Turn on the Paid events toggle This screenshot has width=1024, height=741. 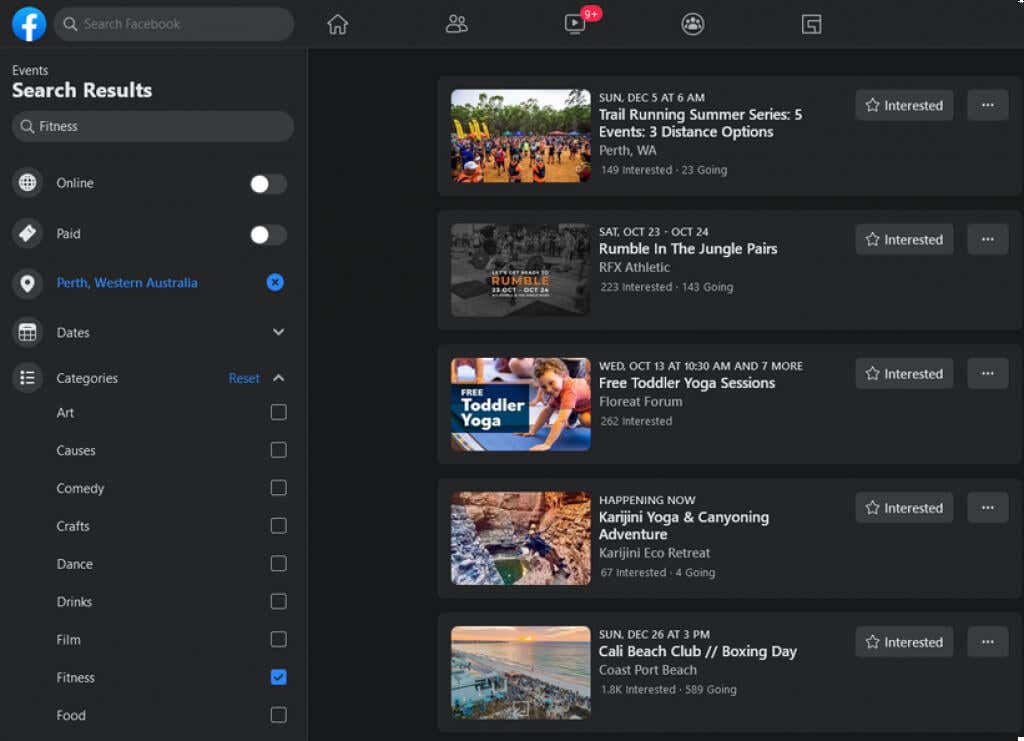tap(268, 235)
